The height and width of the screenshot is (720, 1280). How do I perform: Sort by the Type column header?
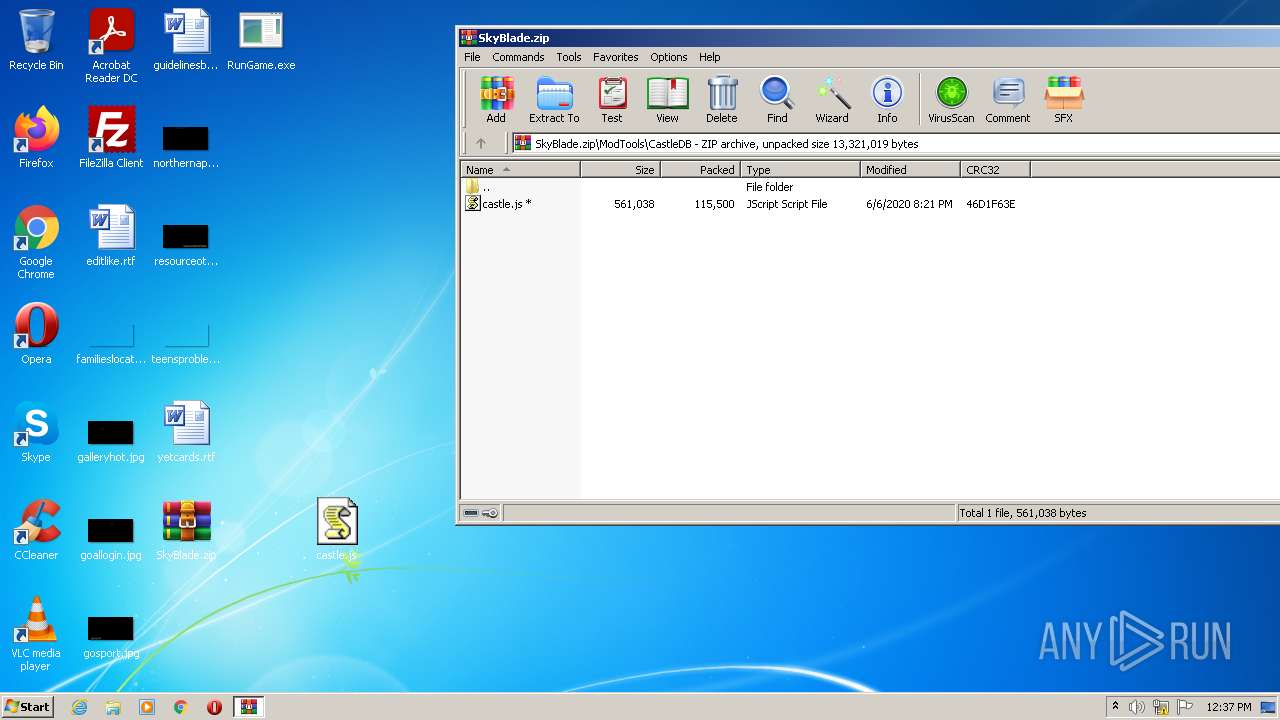800,170
